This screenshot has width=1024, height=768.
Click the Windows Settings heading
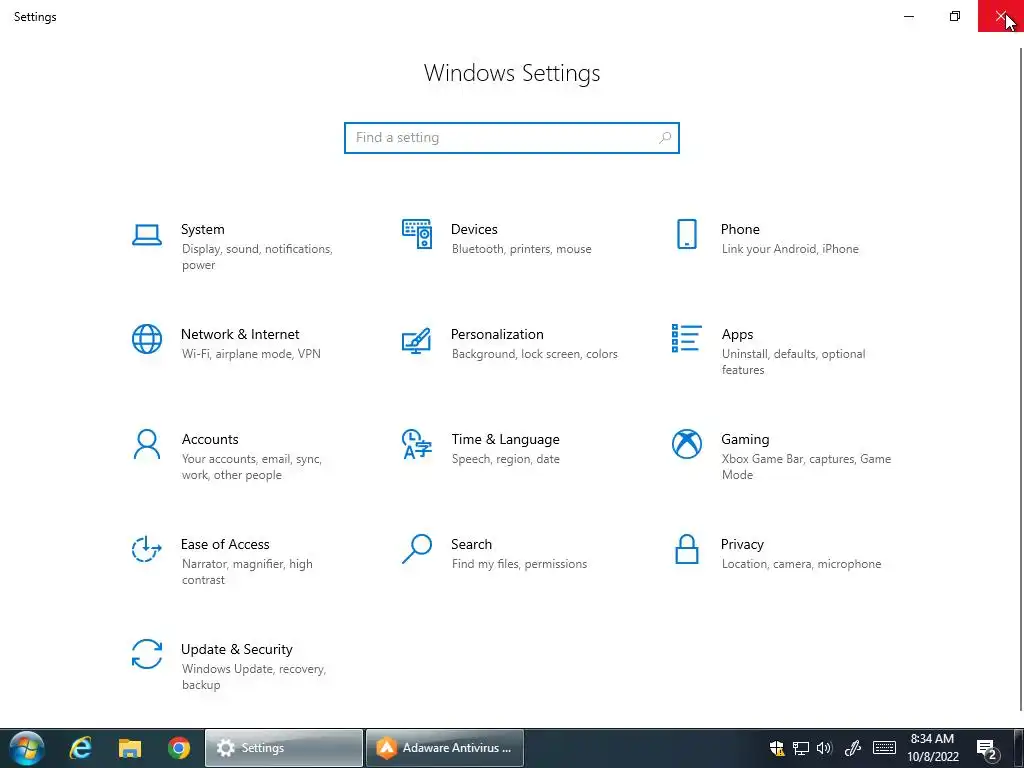(x=512, y=73)
